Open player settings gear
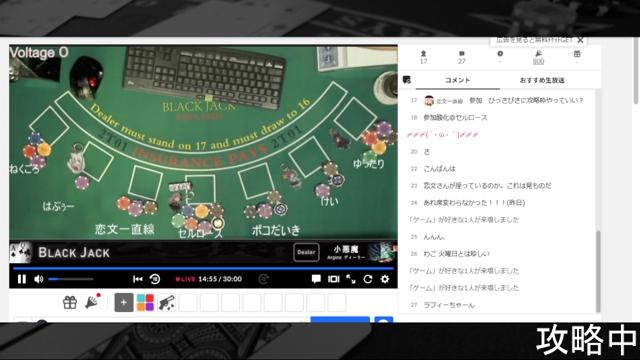Screen dimensions: 640x360 point(385,279)
